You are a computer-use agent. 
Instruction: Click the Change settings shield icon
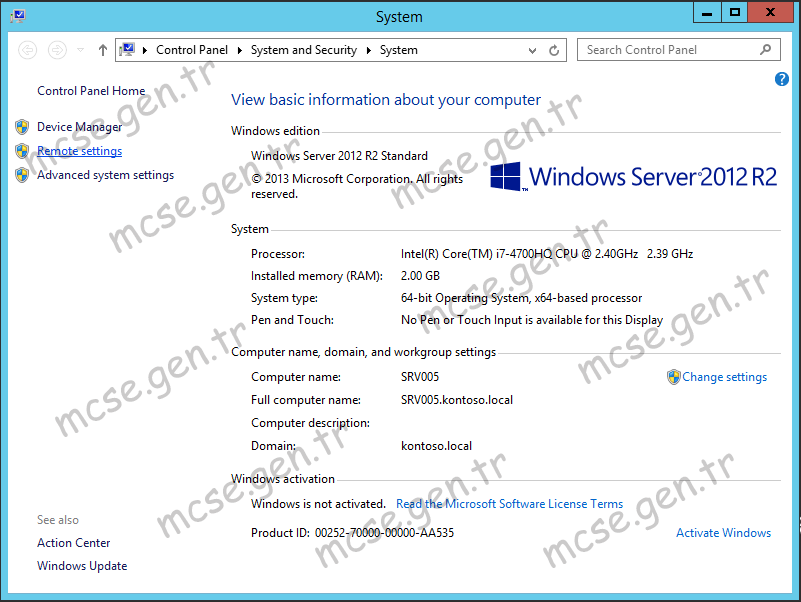point(674,377)
